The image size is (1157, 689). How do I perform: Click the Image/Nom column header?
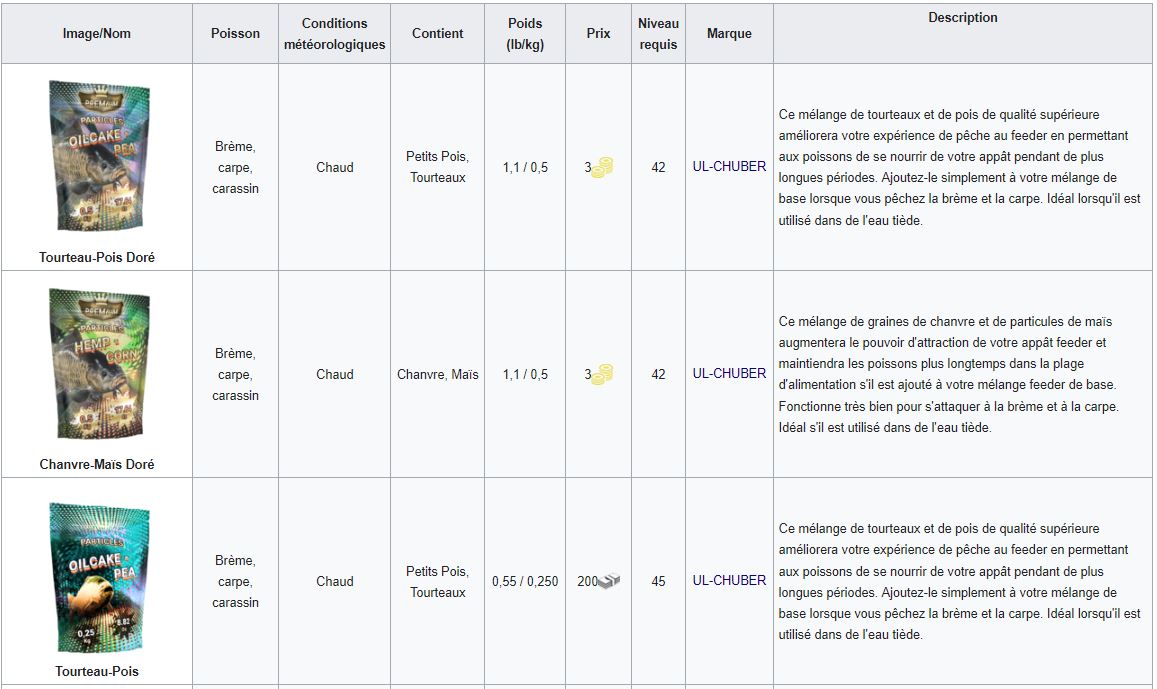coord(97,33)
